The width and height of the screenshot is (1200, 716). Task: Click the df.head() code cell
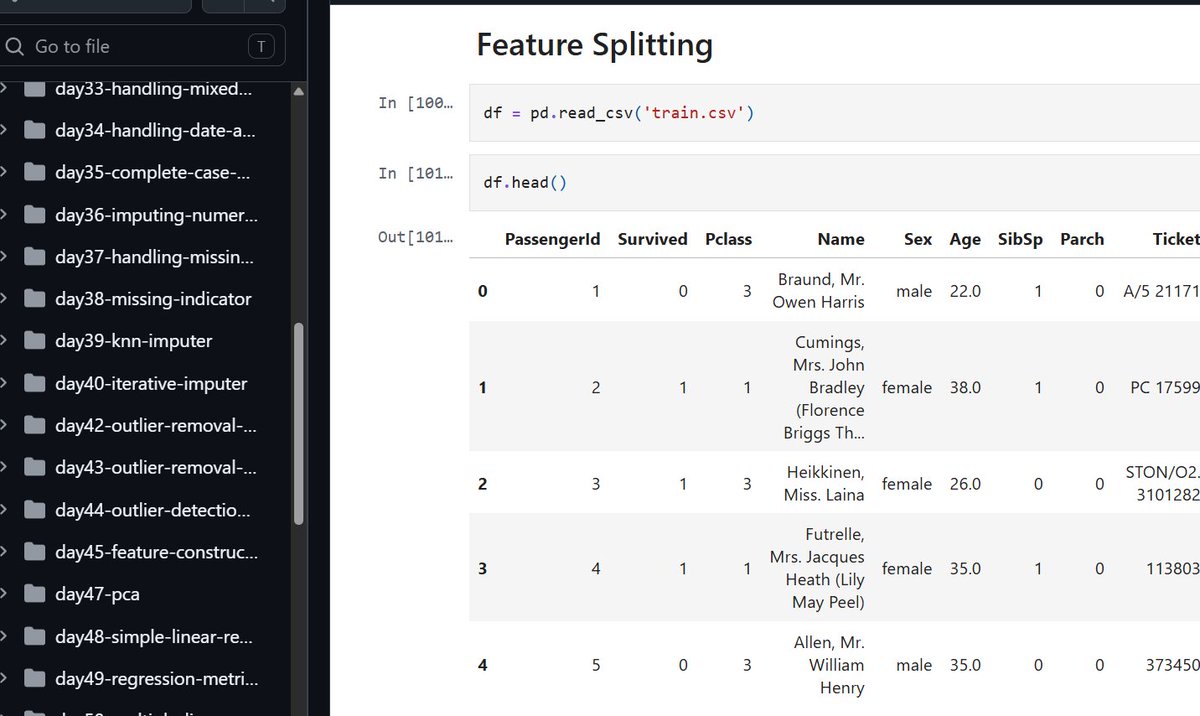[834, 183]
